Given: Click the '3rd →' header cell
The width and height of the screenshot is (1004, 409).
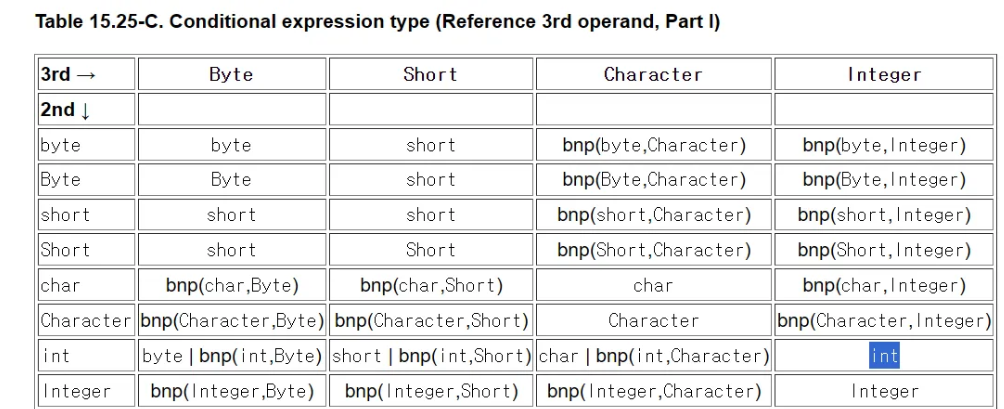Looking at the screenshot, I should coord(86,74).
